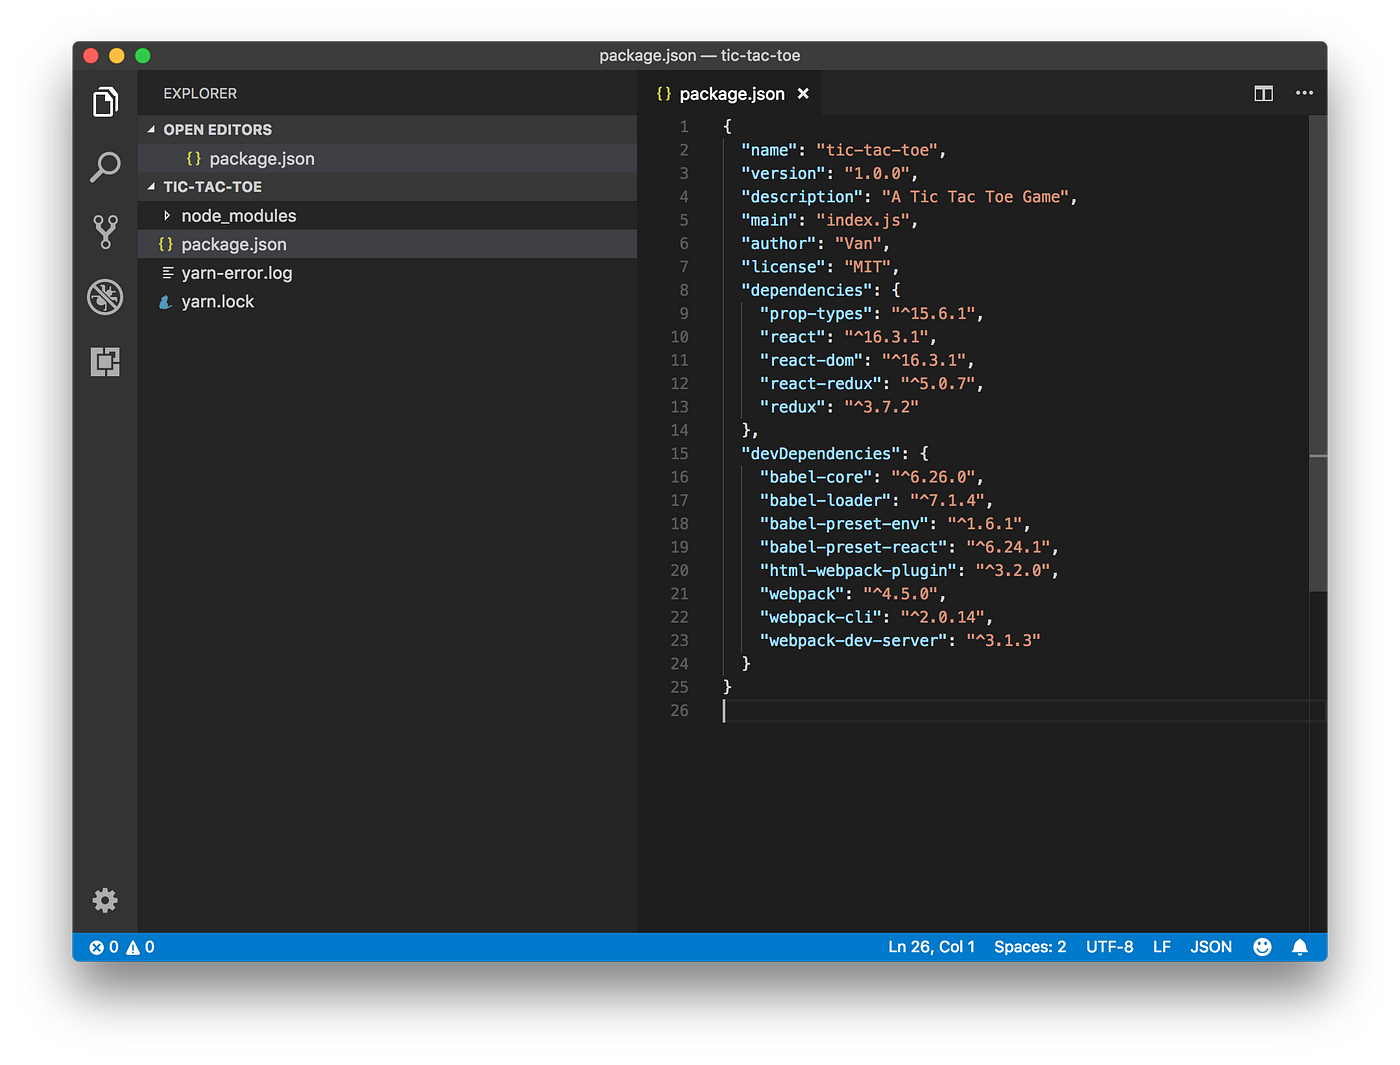Open the yarn.lock file

[387, 302]
